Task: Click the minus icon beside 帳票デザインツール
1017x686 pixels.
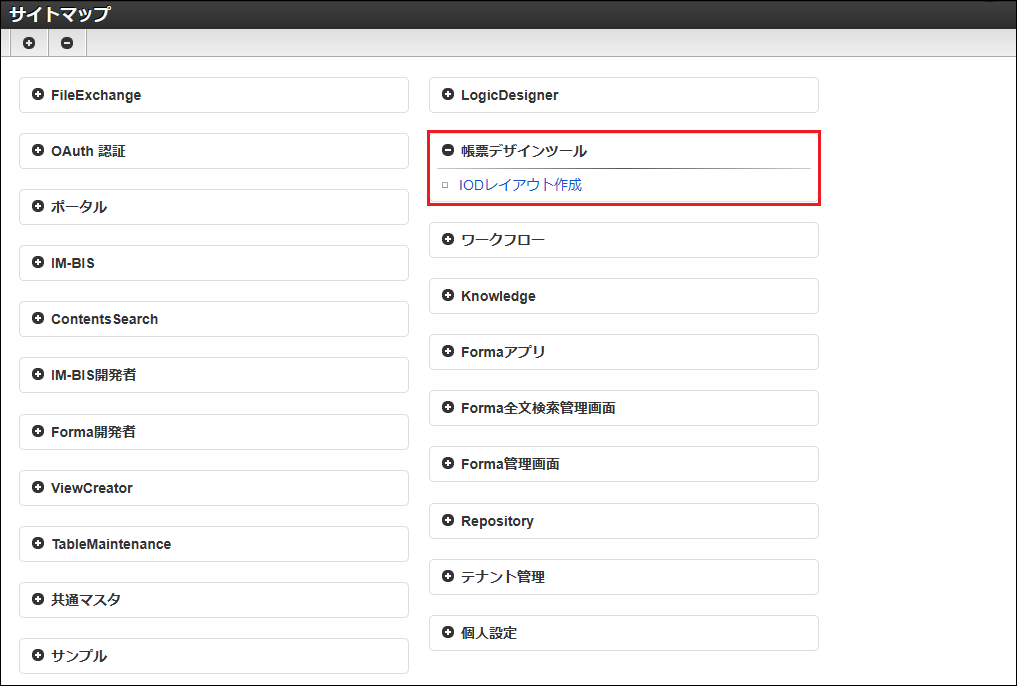Action: (x=448, y=151)
